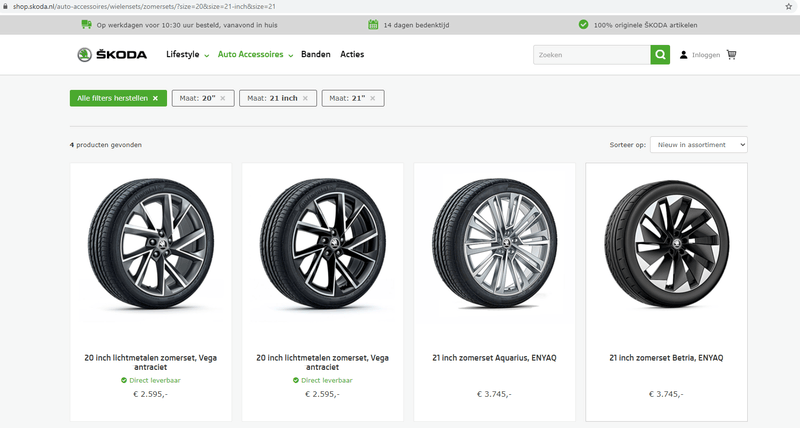Remove the Maat: 20" filter

[x=222, y=98]
